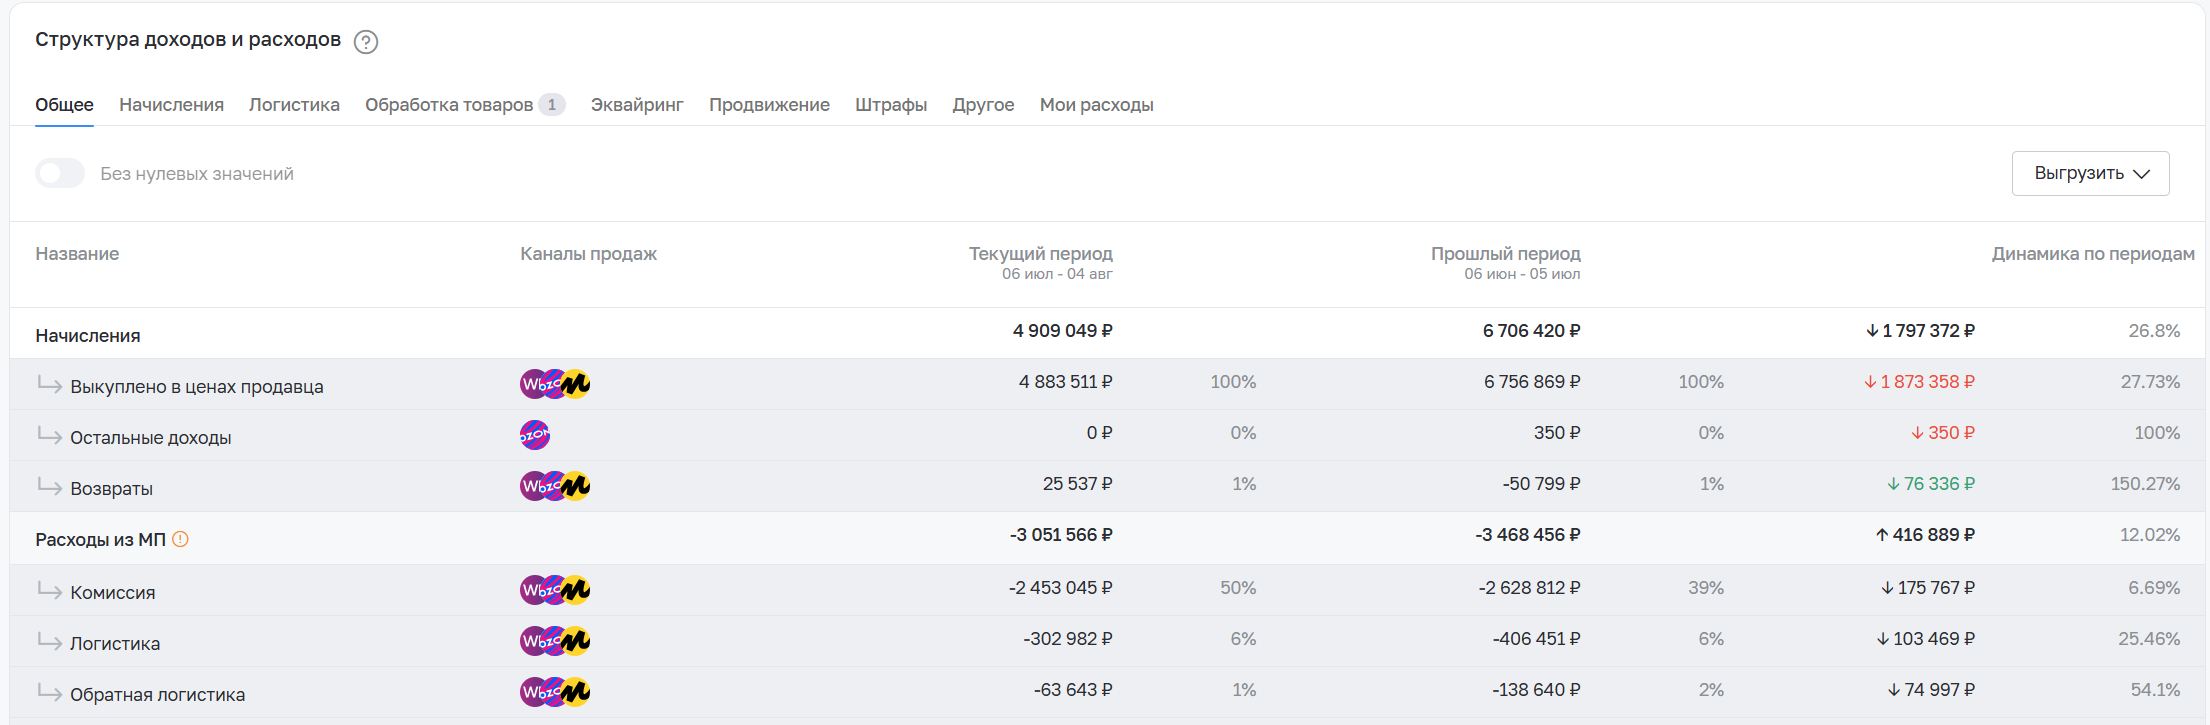Go to the Эквайринг tab
The image size is (2210, 725).
coord(637,105)
